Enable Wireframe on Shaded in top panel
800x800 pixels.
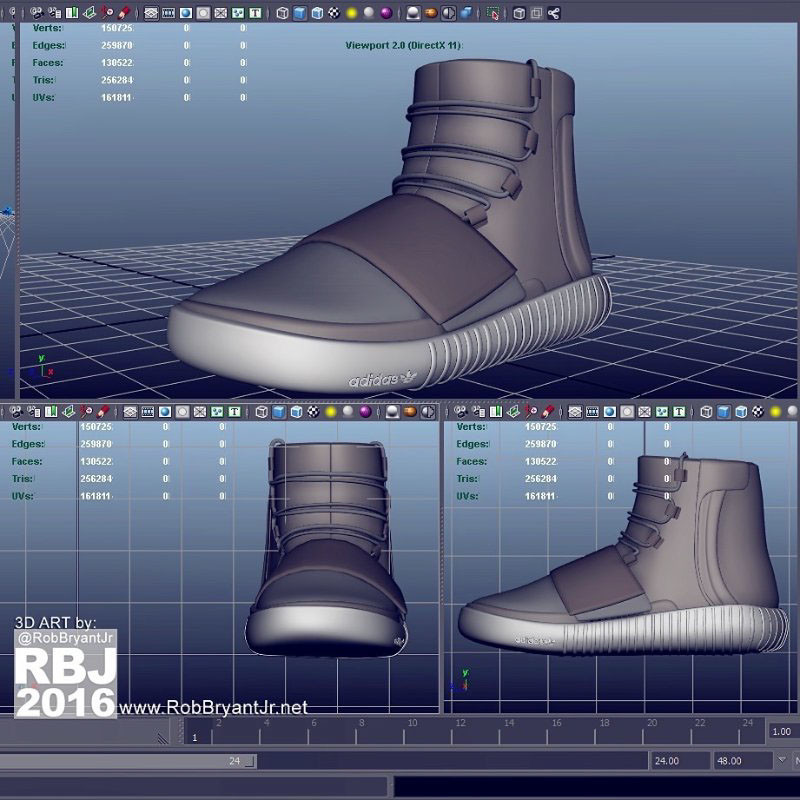point(317,13)
